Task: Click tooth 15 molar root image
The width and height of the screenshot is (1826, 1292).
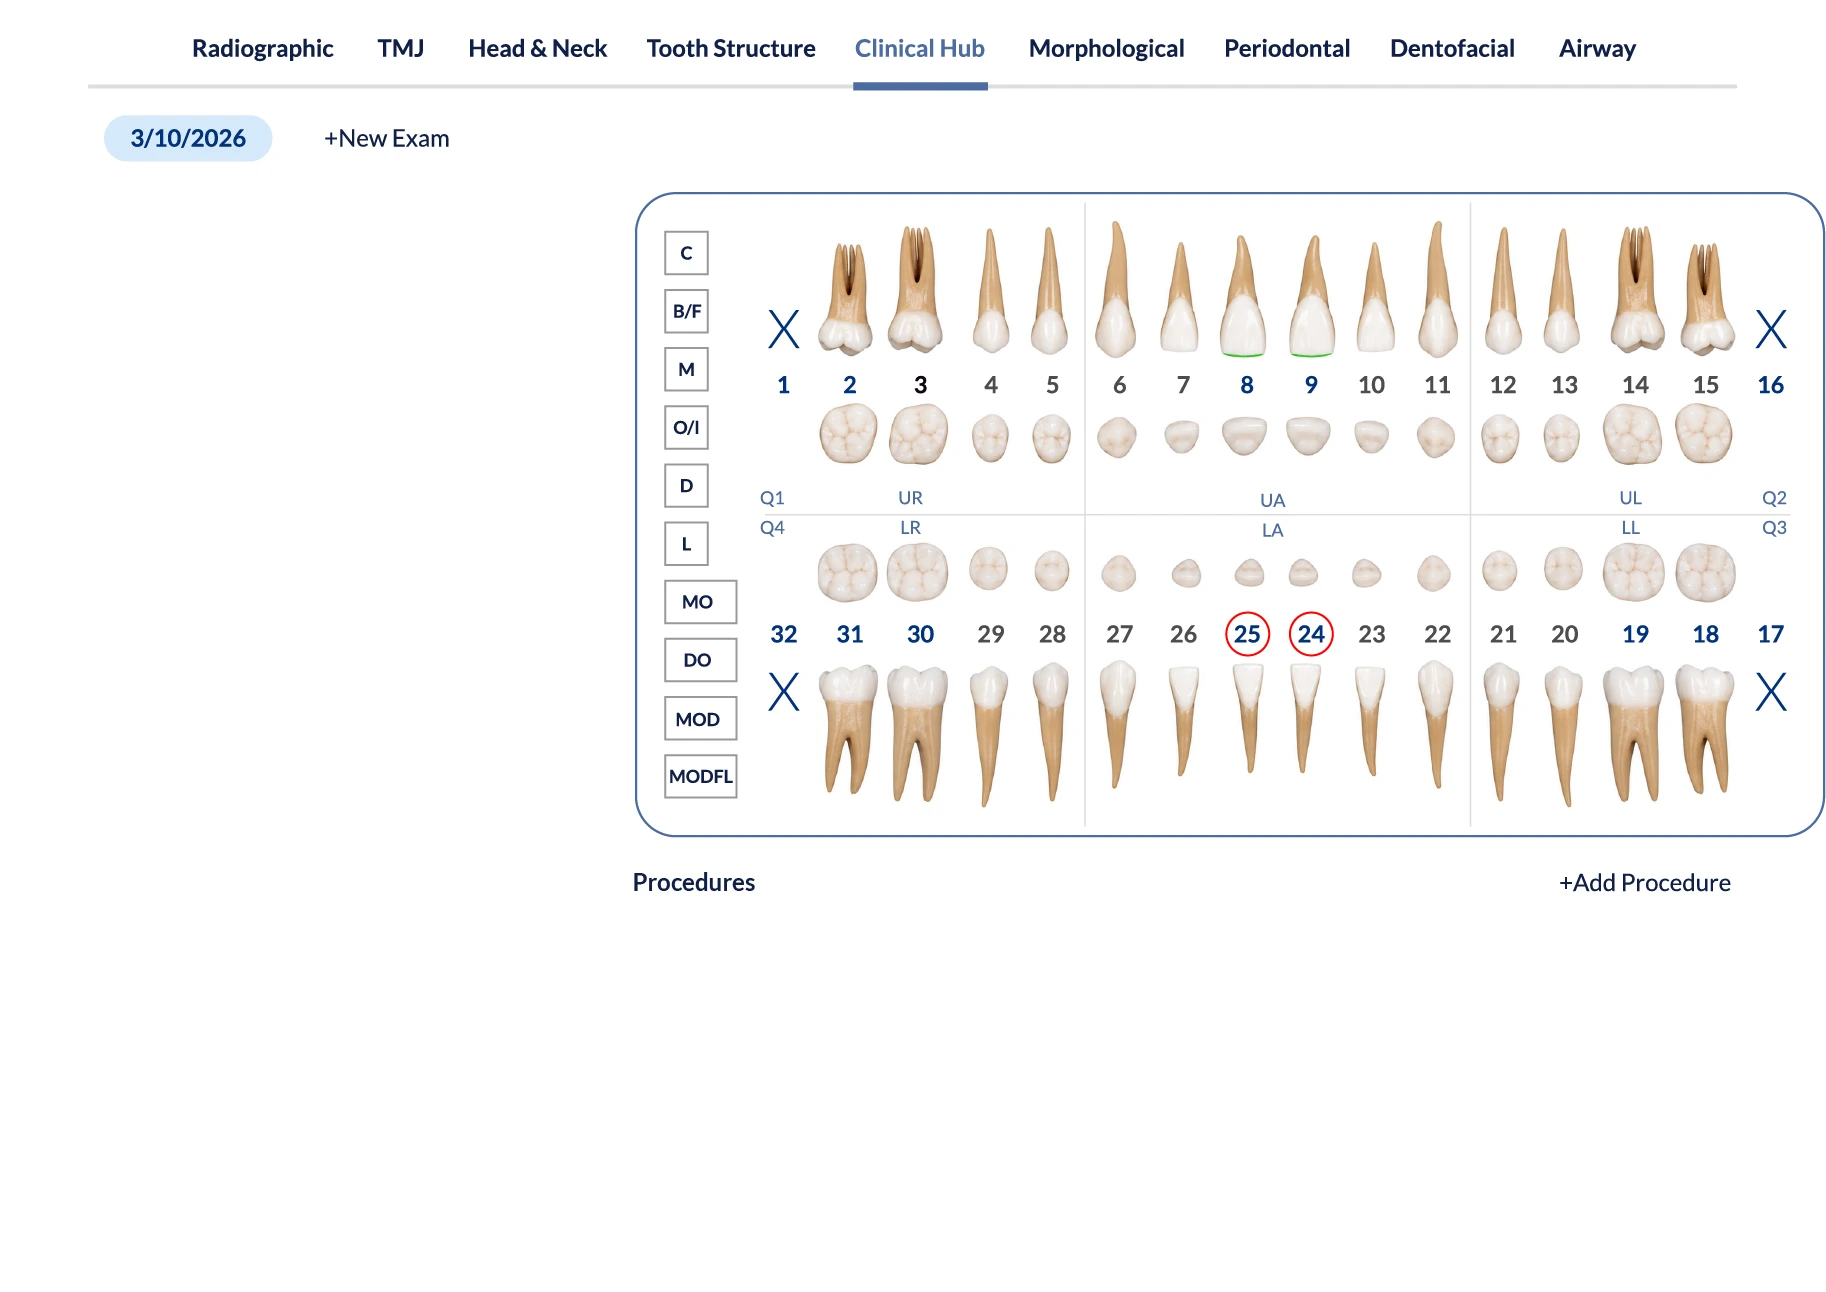Action: tap(1706, 299)
